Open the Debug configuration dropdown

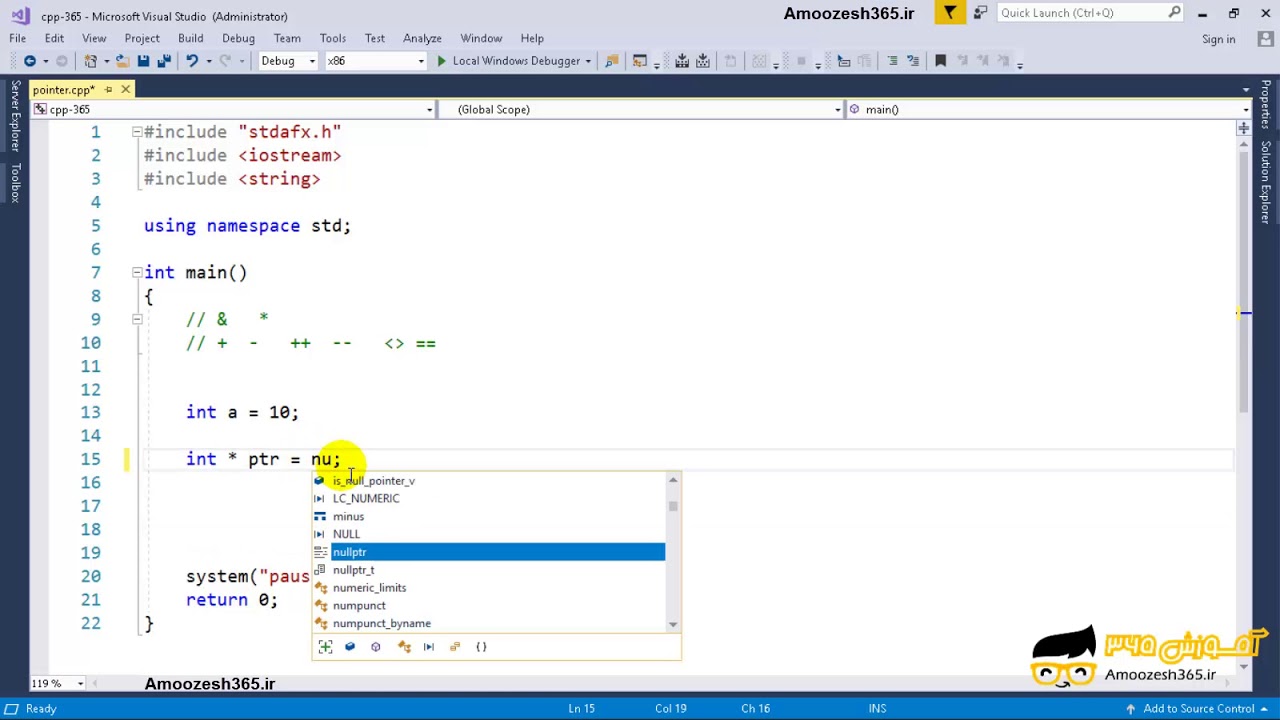pyautogui.click(x=287, y=61)
